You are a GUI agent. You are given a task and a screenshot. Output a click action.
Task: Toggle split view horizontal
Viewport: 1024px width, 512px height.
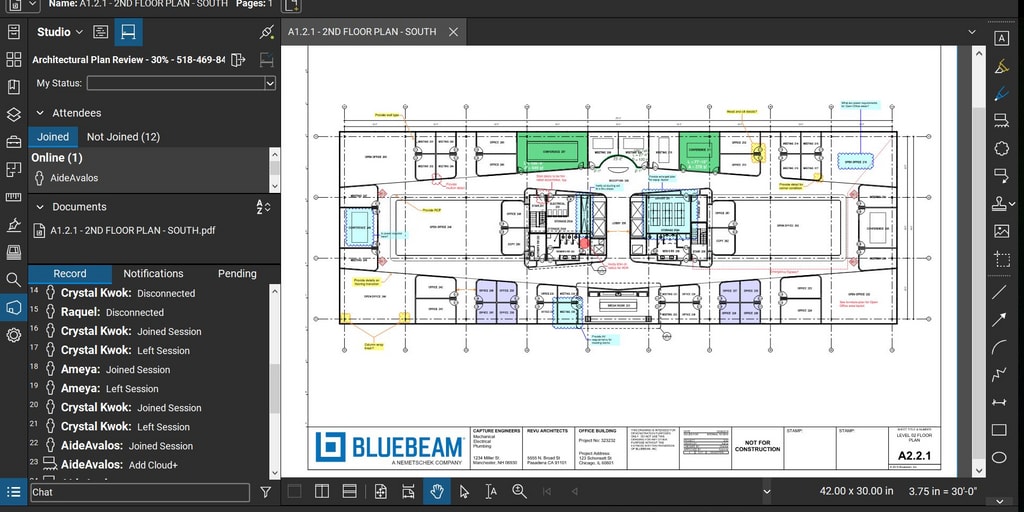click(x=349, y=491)
